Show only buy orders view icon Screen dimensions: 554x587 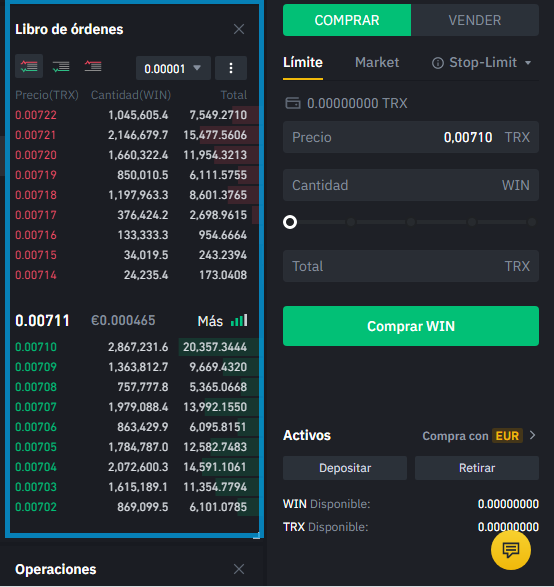pyautogui.click(x=61, y=67)
